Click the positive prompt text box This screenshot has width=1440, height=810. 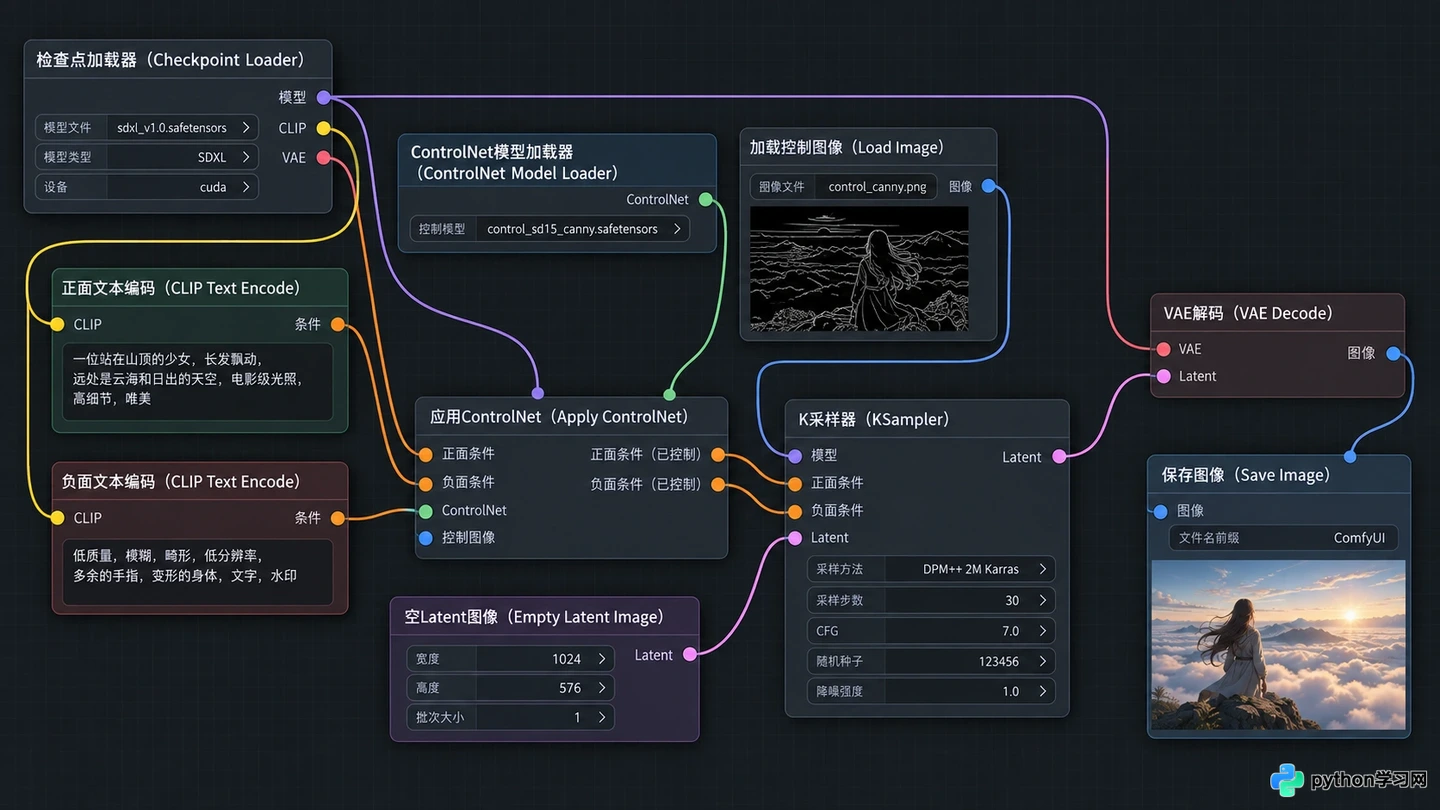(x=197, y=383)
